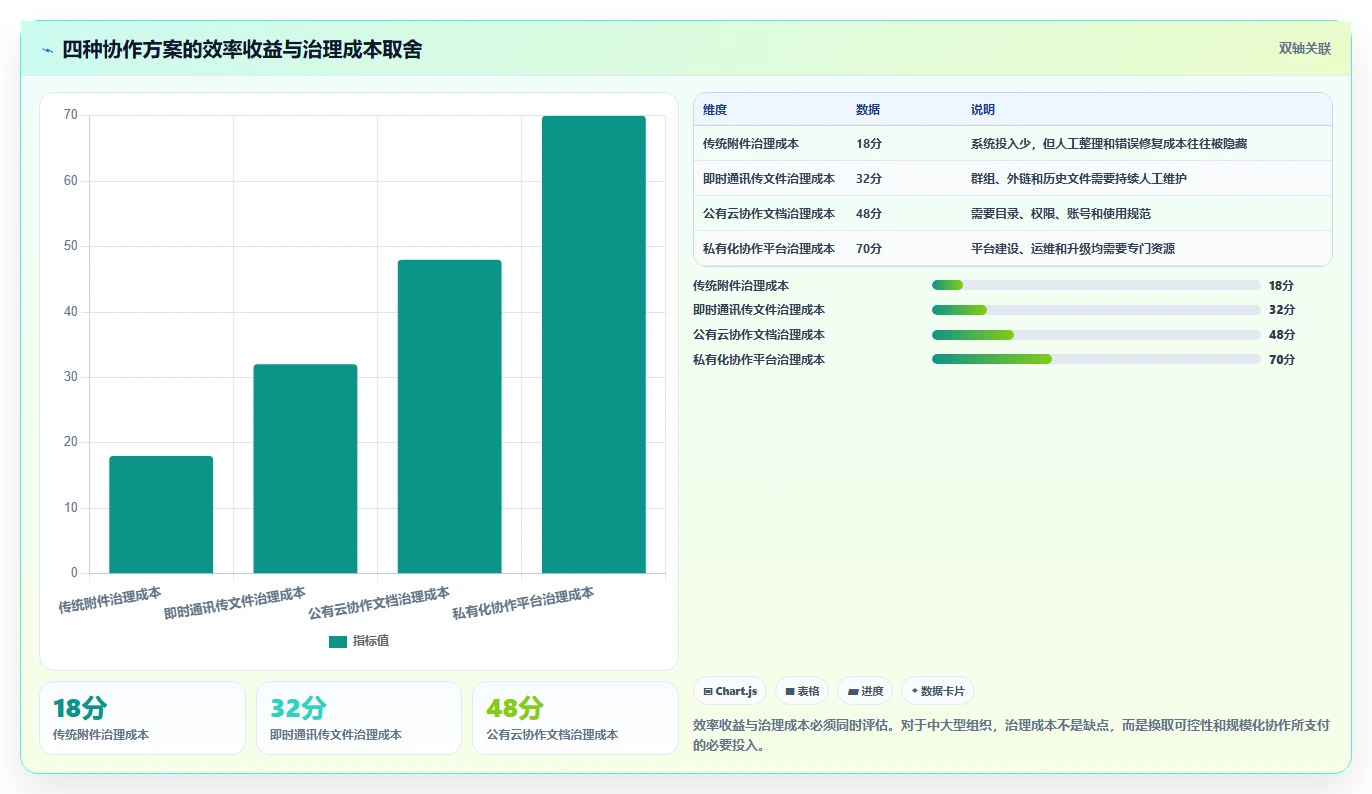Click the y-axis tick value 70
Image resolution: width=1372 pixels, height=794 pixels.
(x=71, y=115)
